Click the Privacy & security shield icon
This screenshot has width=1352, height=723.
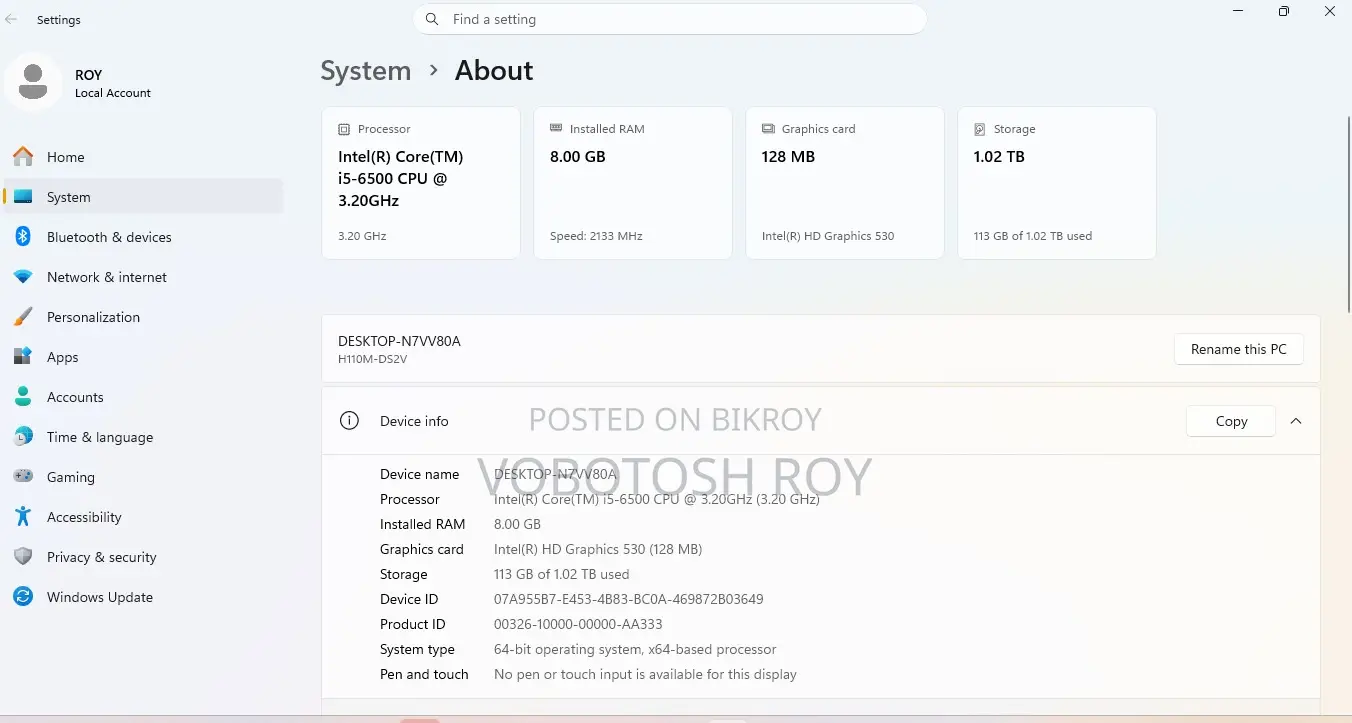coord(22,557)
